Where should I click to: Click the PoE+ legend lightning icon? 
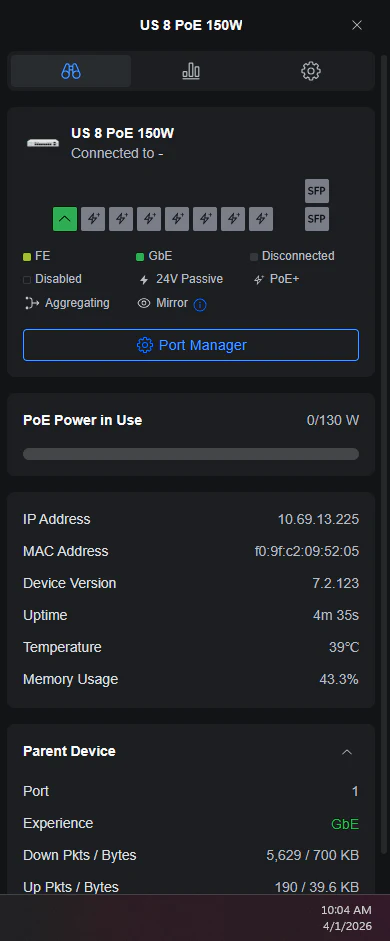[259, 280]
